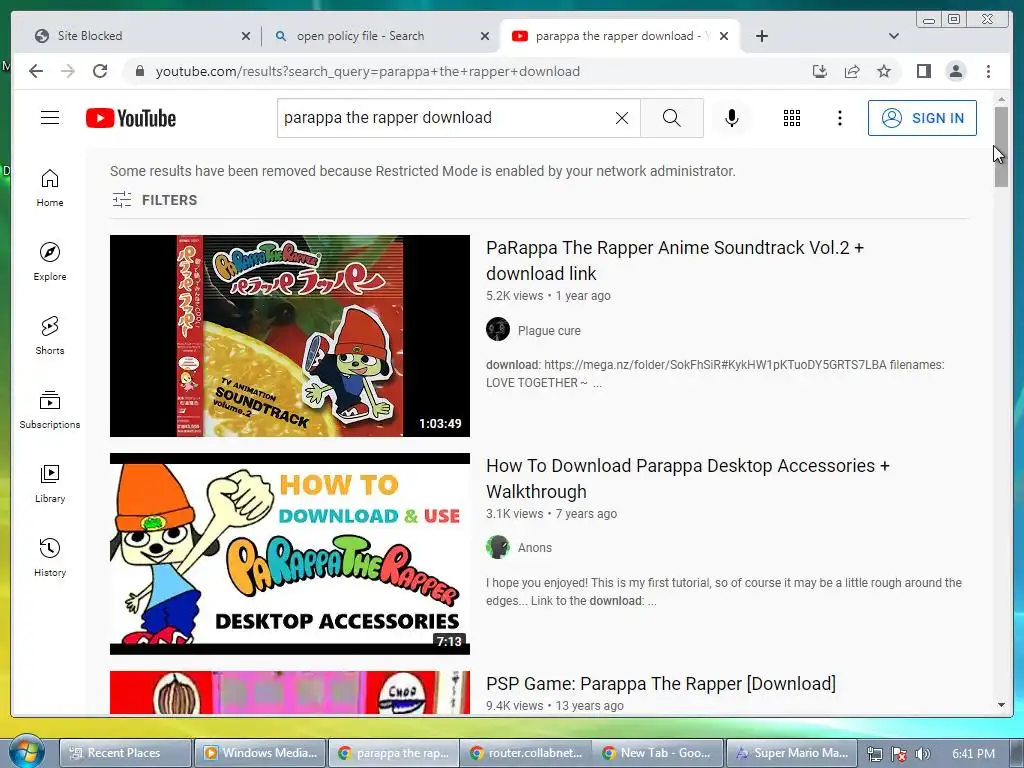Open History in the sidebar
This screenshot has width=1024, height=768.
50,557
